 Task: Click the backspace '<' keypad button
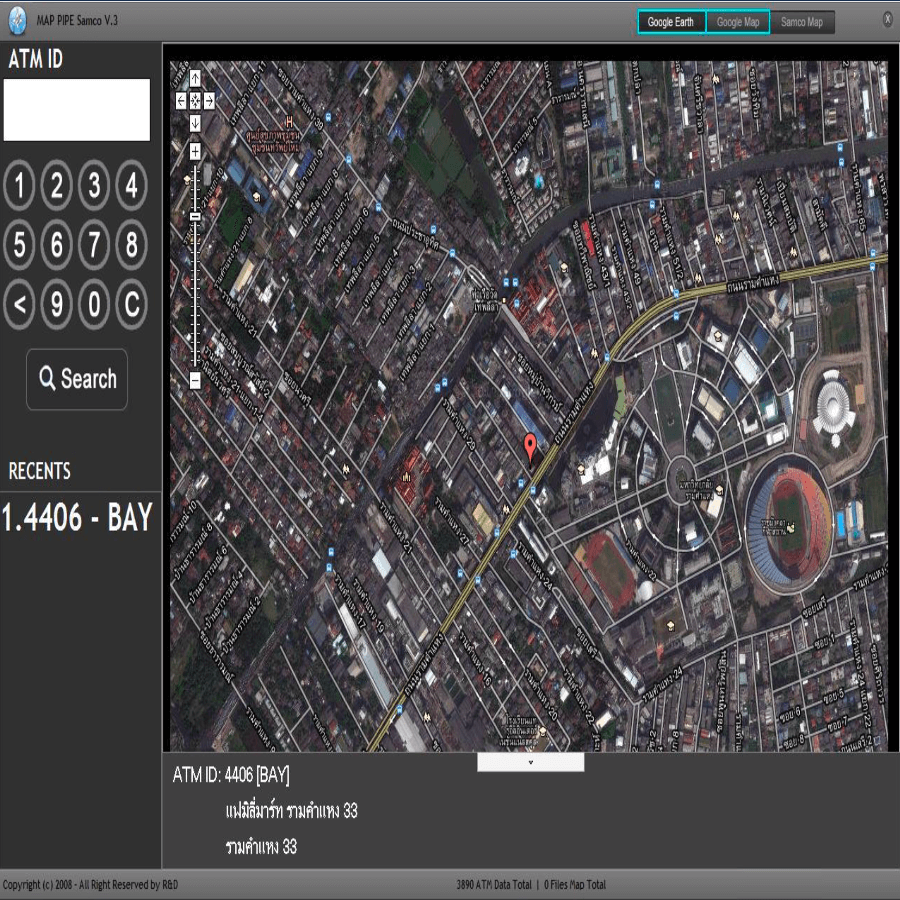coord(20,304)
